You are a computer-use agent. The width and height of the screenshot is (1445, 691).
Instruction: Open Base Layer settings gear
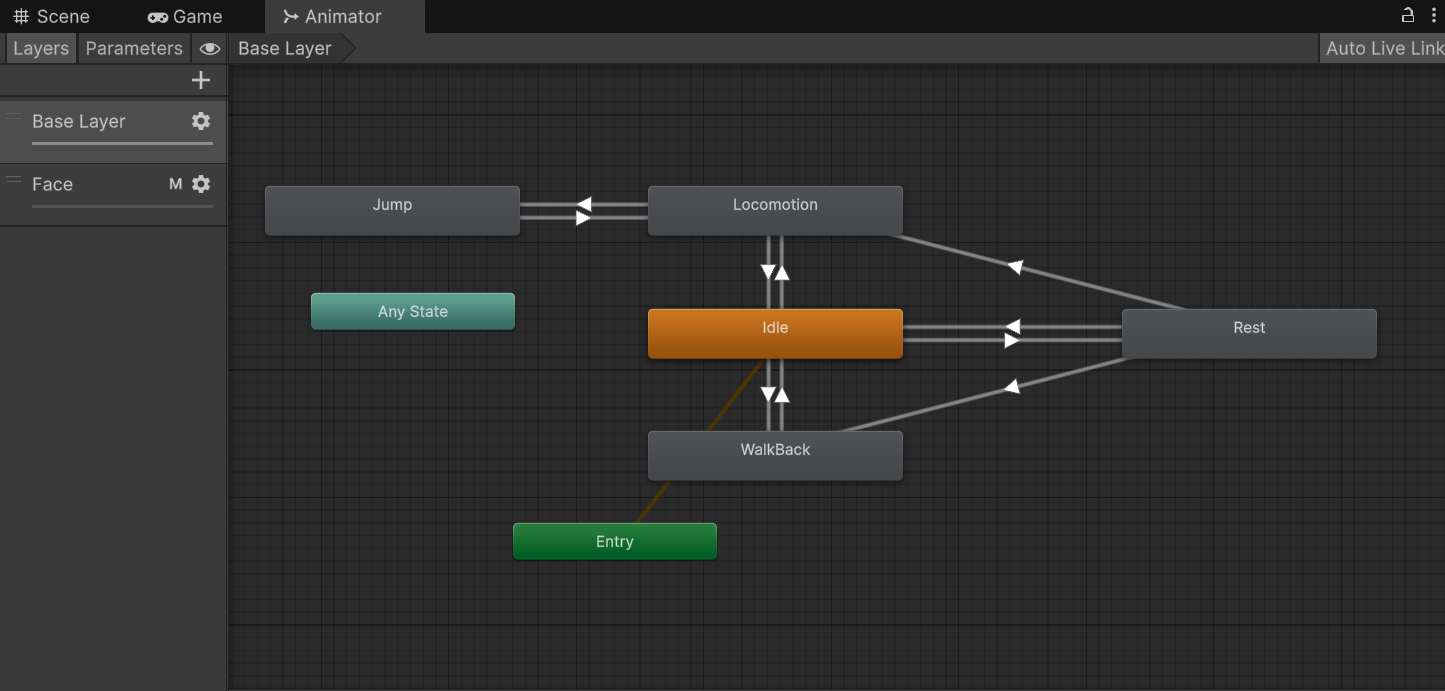[201, 121]
